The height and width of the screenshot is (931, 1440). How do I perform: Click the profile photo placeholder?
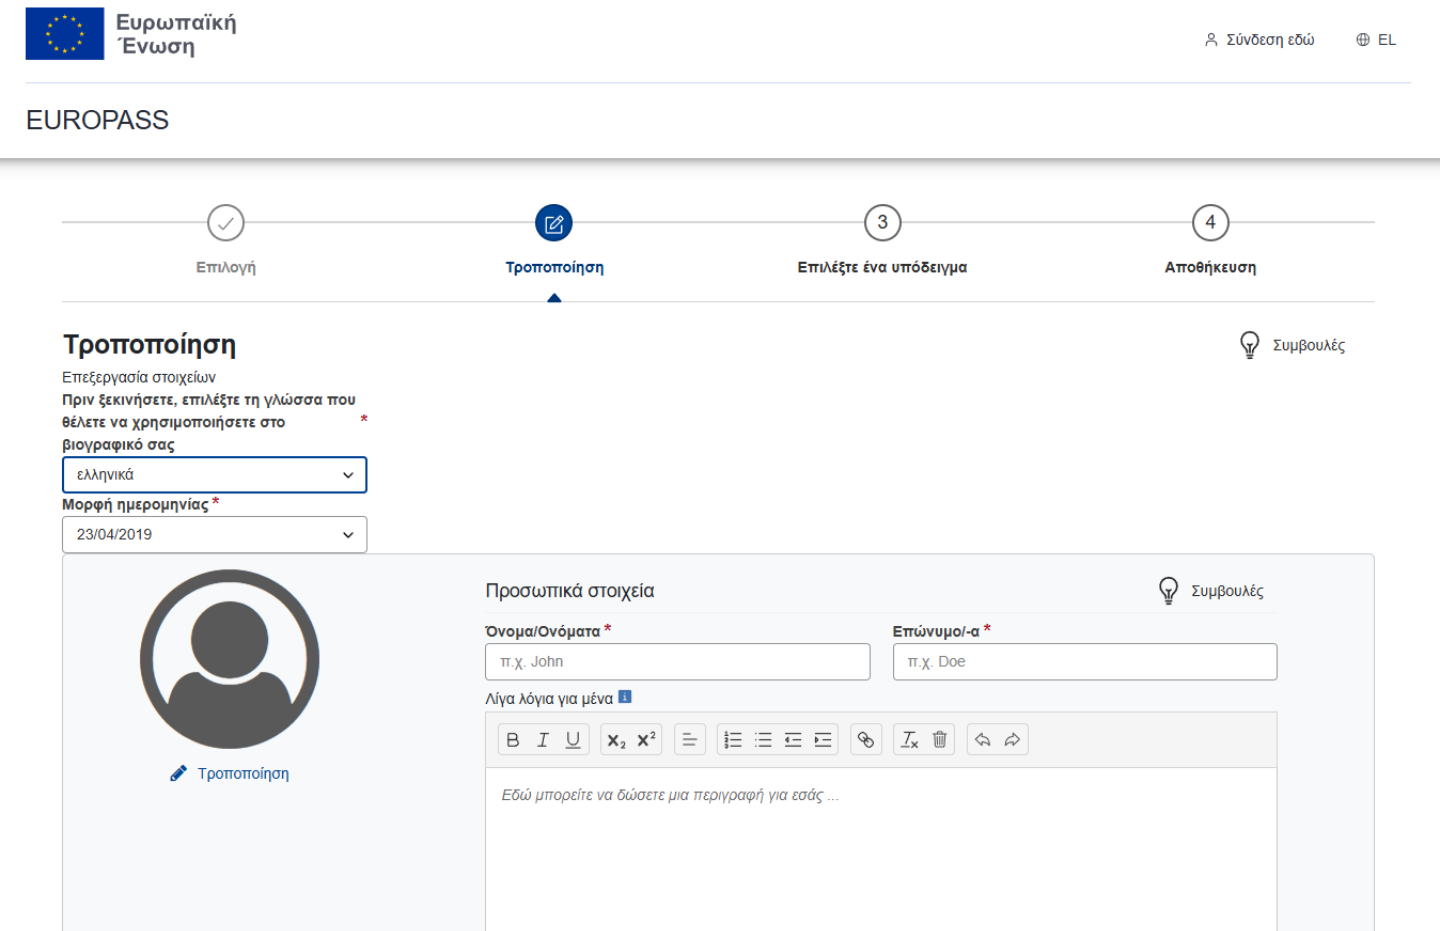click(x=230, y=659)
